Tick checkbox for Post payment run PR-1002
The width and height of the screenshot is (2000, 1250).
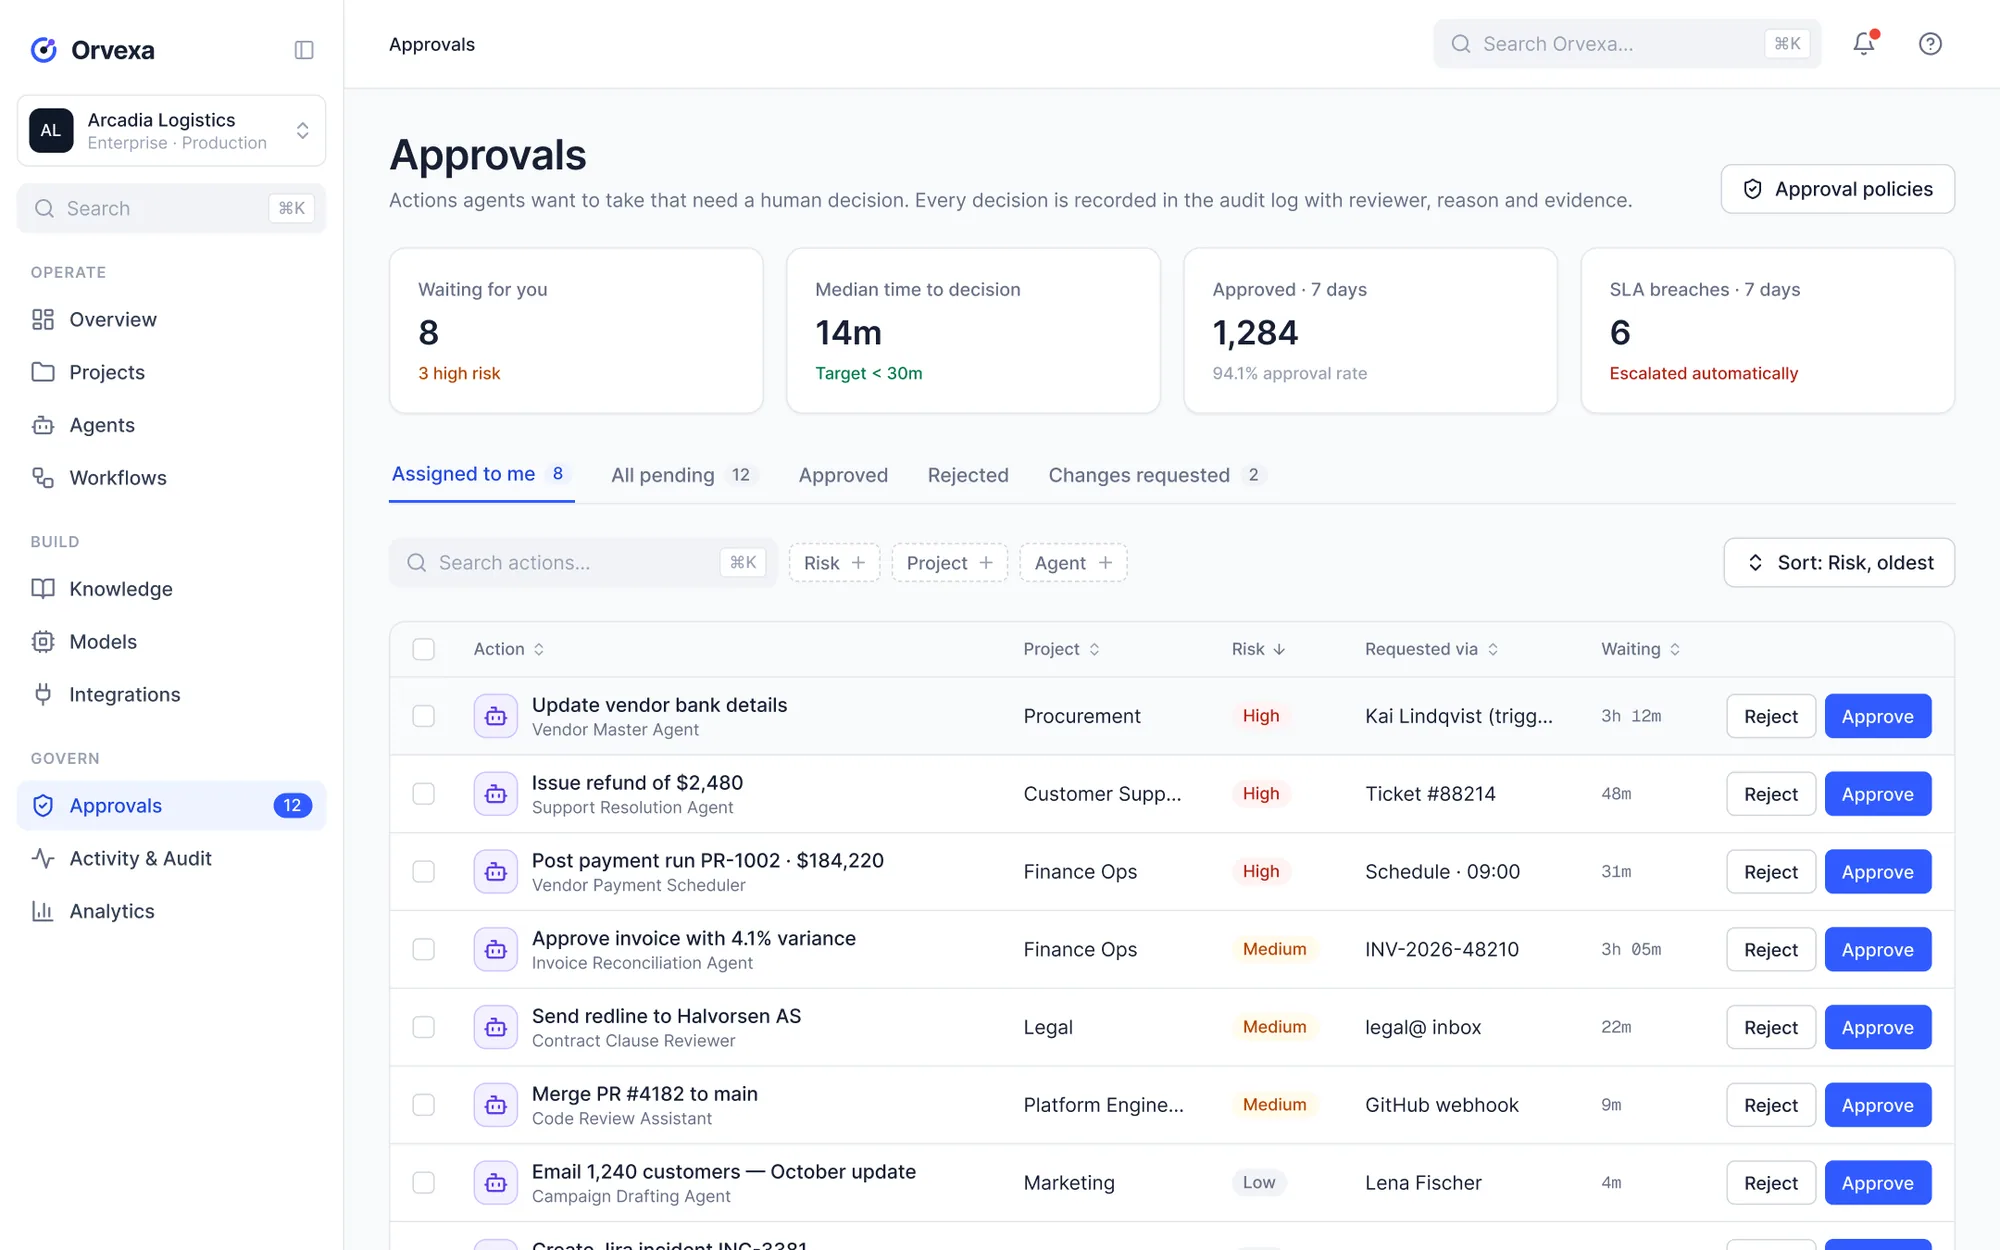point(424,872)
